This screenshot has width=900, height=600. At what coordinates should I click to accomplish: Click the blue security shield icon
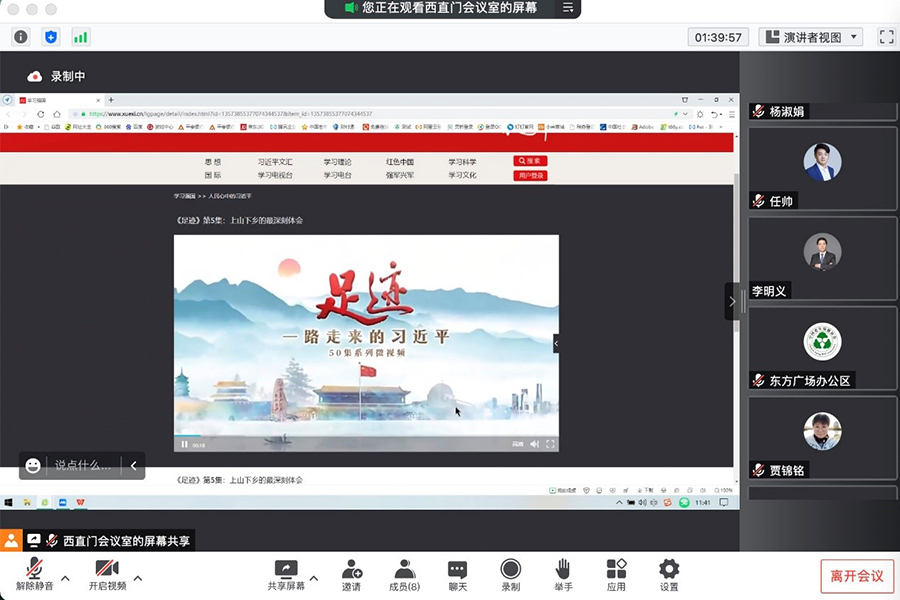tap(51, 37)
